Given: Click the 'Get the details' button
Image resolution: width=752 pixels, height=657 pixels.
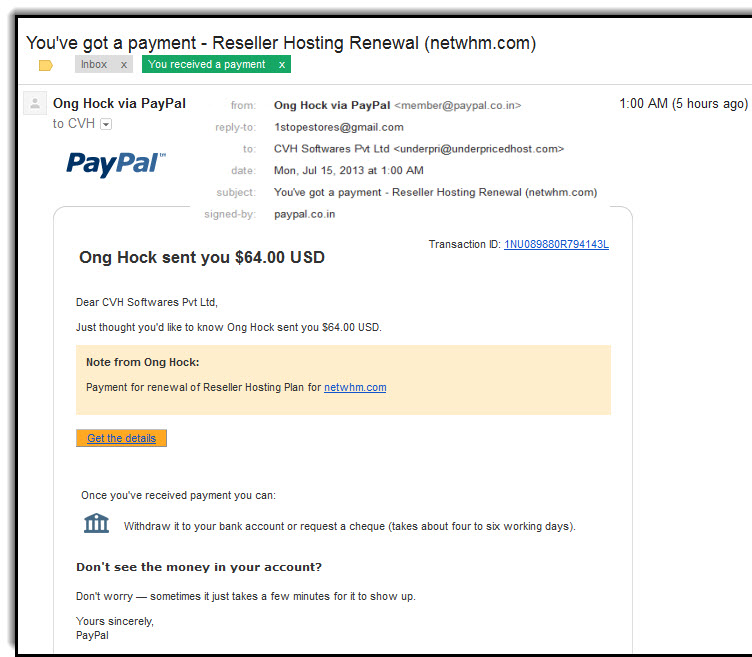Looking at the screenshot, I should [x=121, y=438].
